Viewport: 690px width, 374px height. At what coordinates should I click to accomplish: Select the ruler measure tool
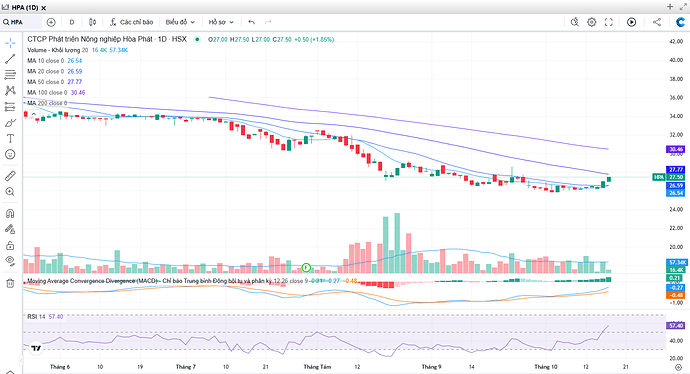click(10, 176)
